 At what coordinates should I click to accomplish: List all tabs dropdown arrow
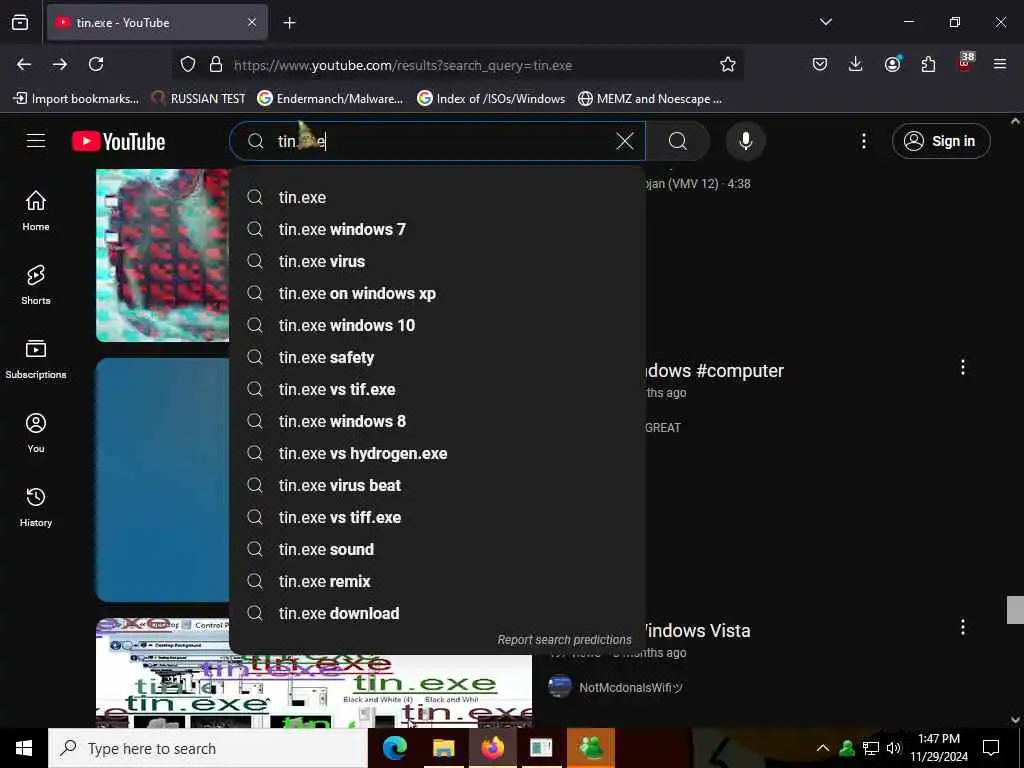coord(825,22)
